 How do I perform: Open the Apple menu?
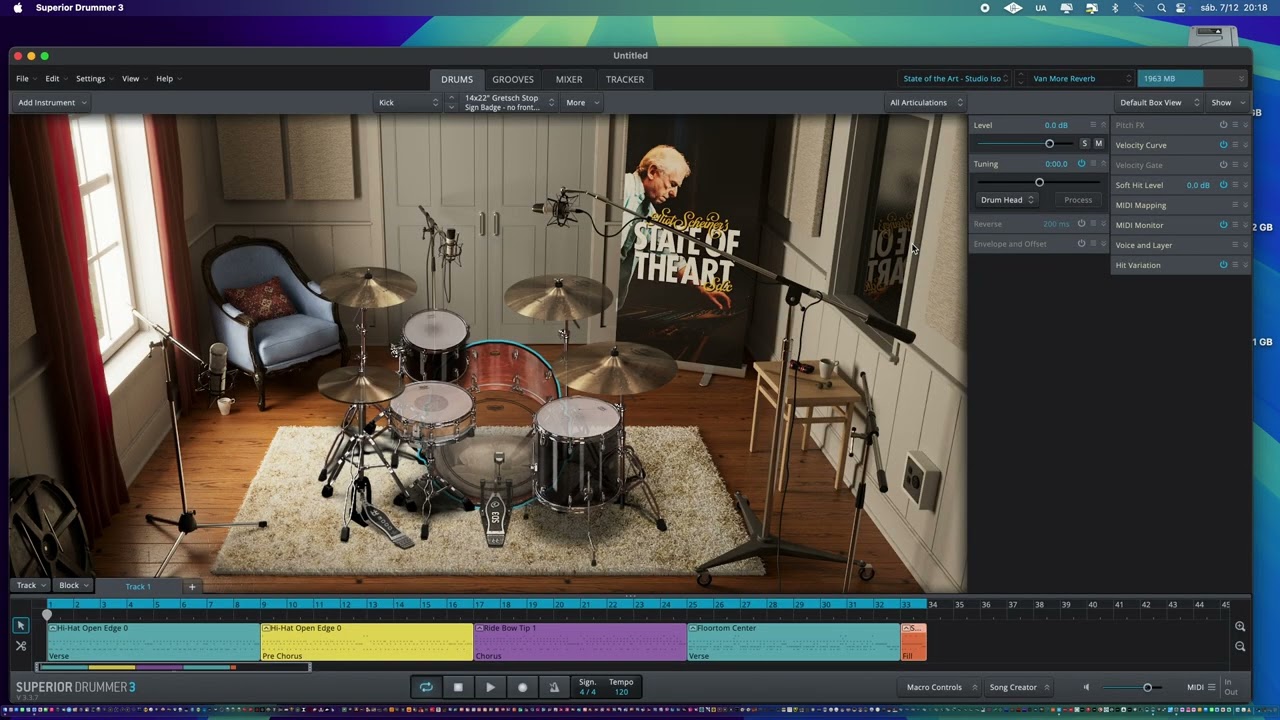[x=17, y=8]
